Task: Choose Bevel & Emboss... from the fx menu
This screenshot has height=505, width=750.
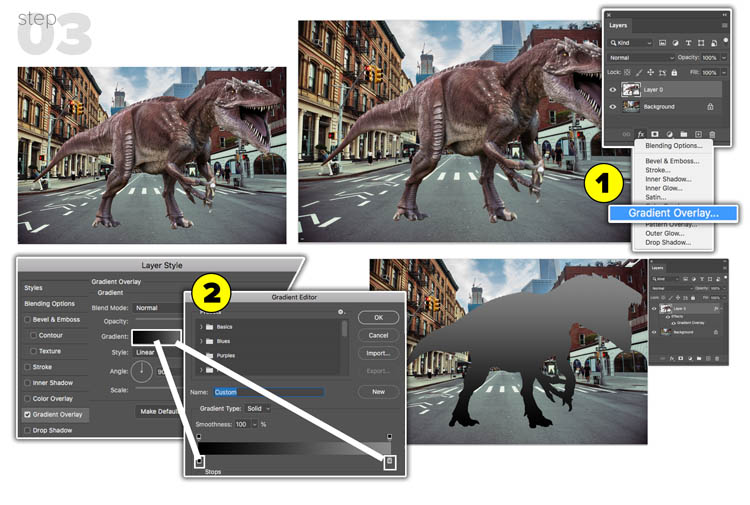Action: click(x=672, y=161)
